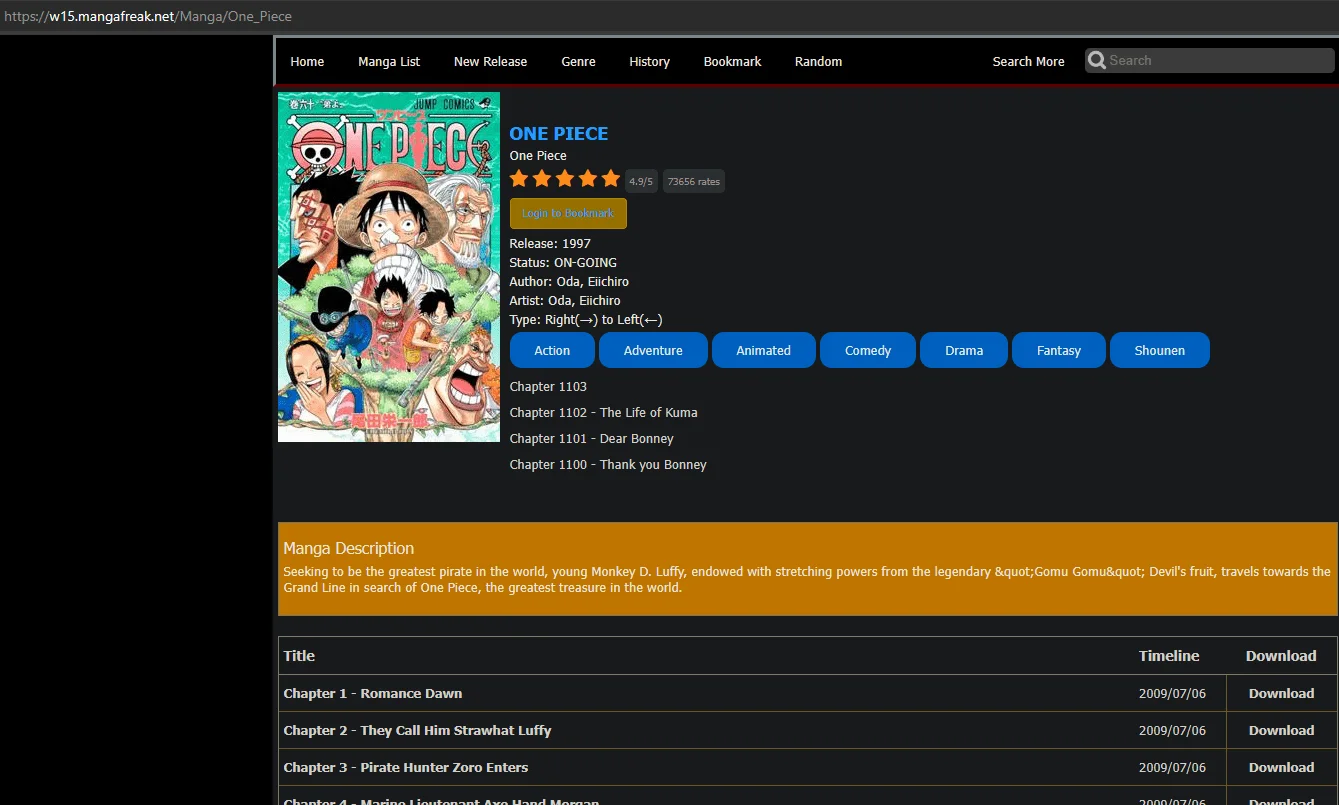Open Chapter 1100 - Thank you Bonney
Screen dimensions: 1339x805
pyautogui.click(x=608, y=465)
